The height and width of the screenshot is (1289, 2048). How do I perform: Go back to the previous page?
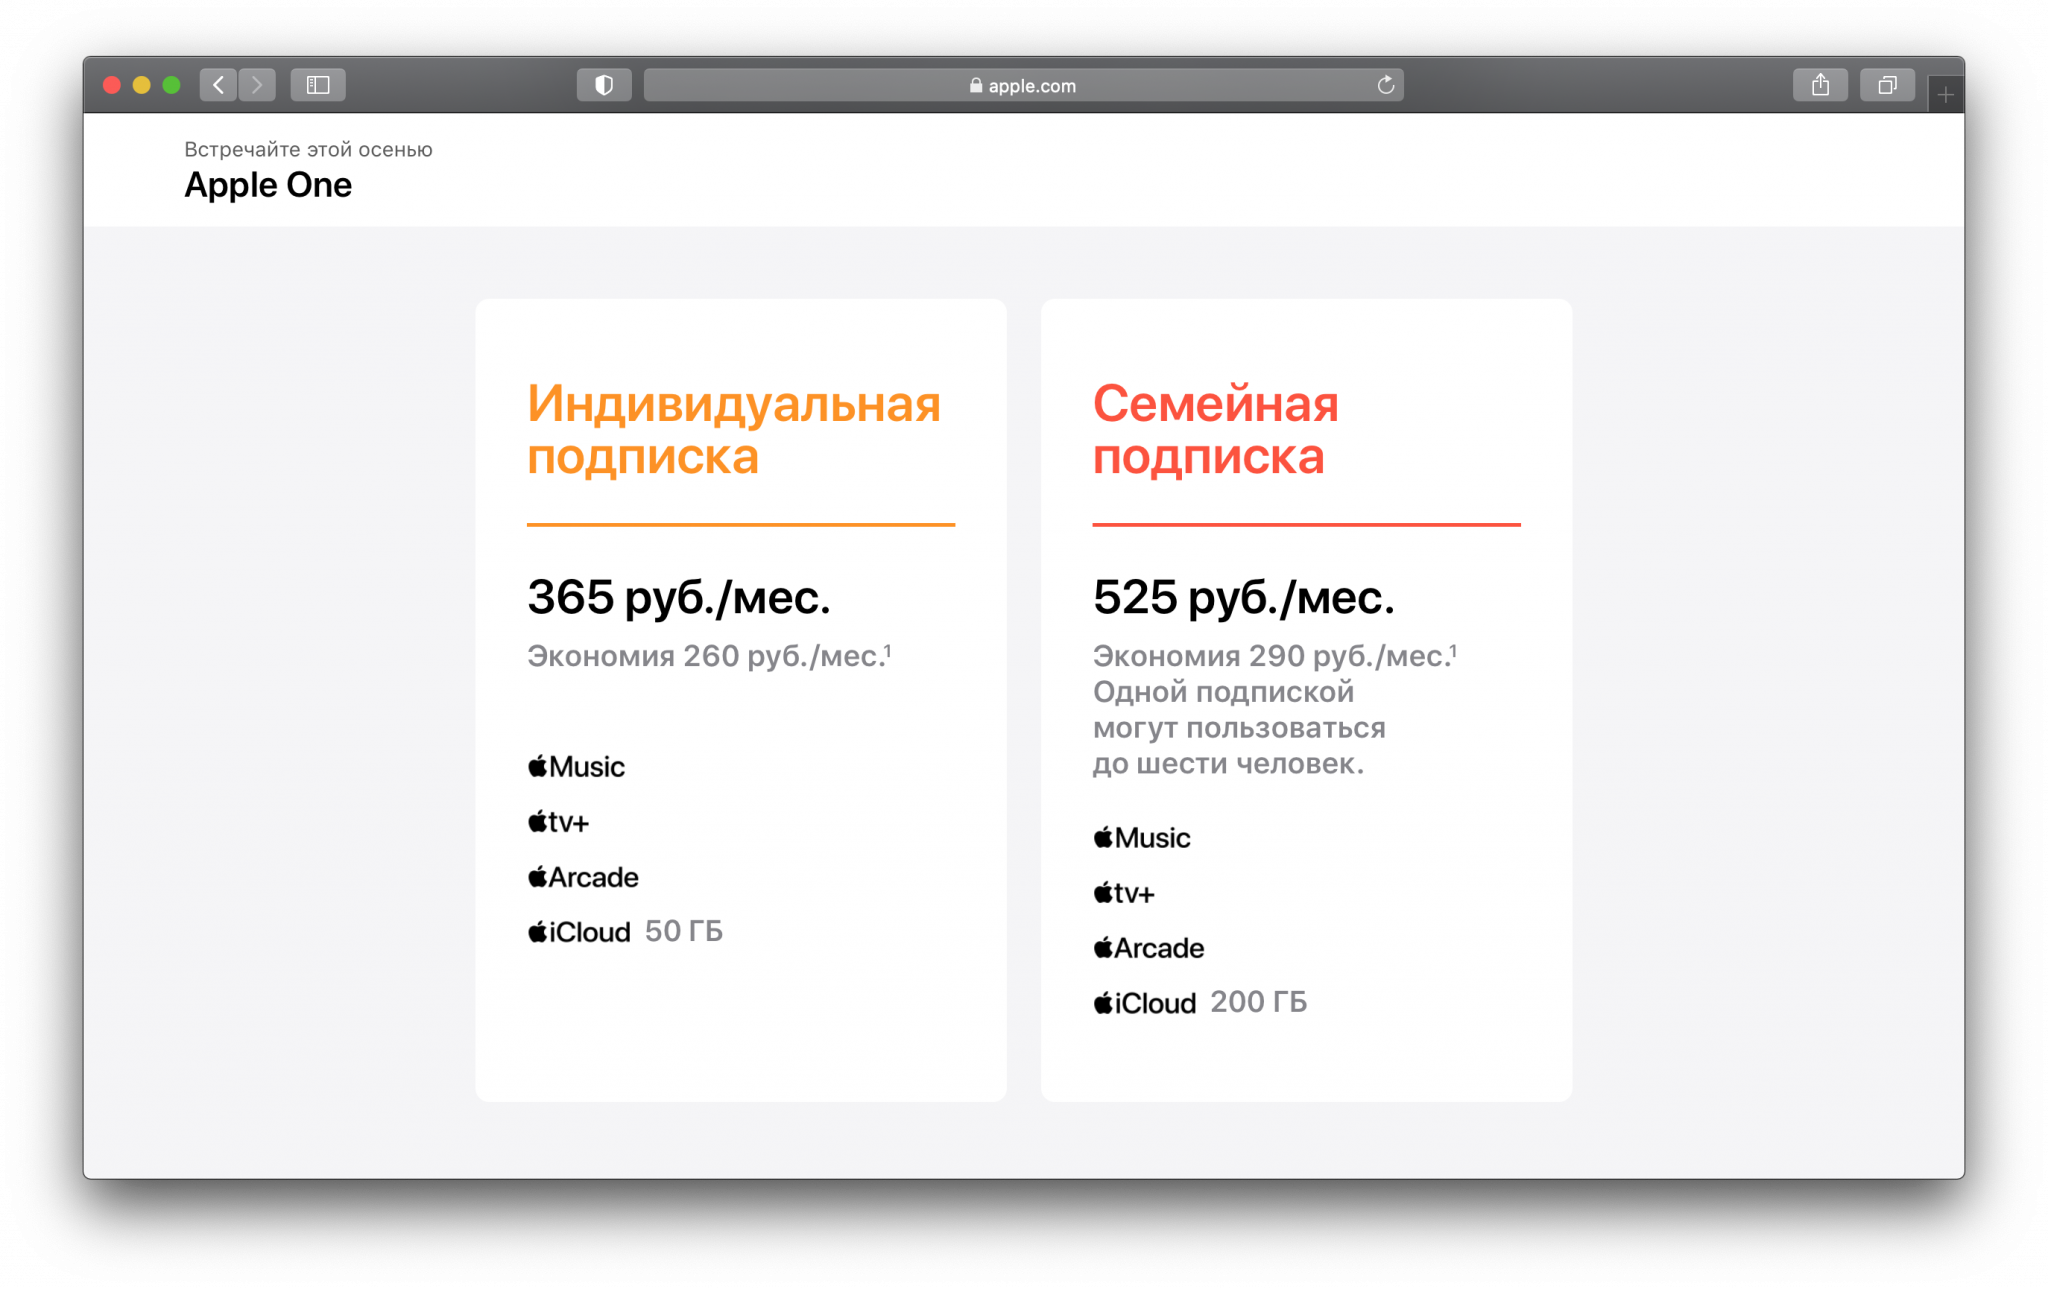point(218,85)
